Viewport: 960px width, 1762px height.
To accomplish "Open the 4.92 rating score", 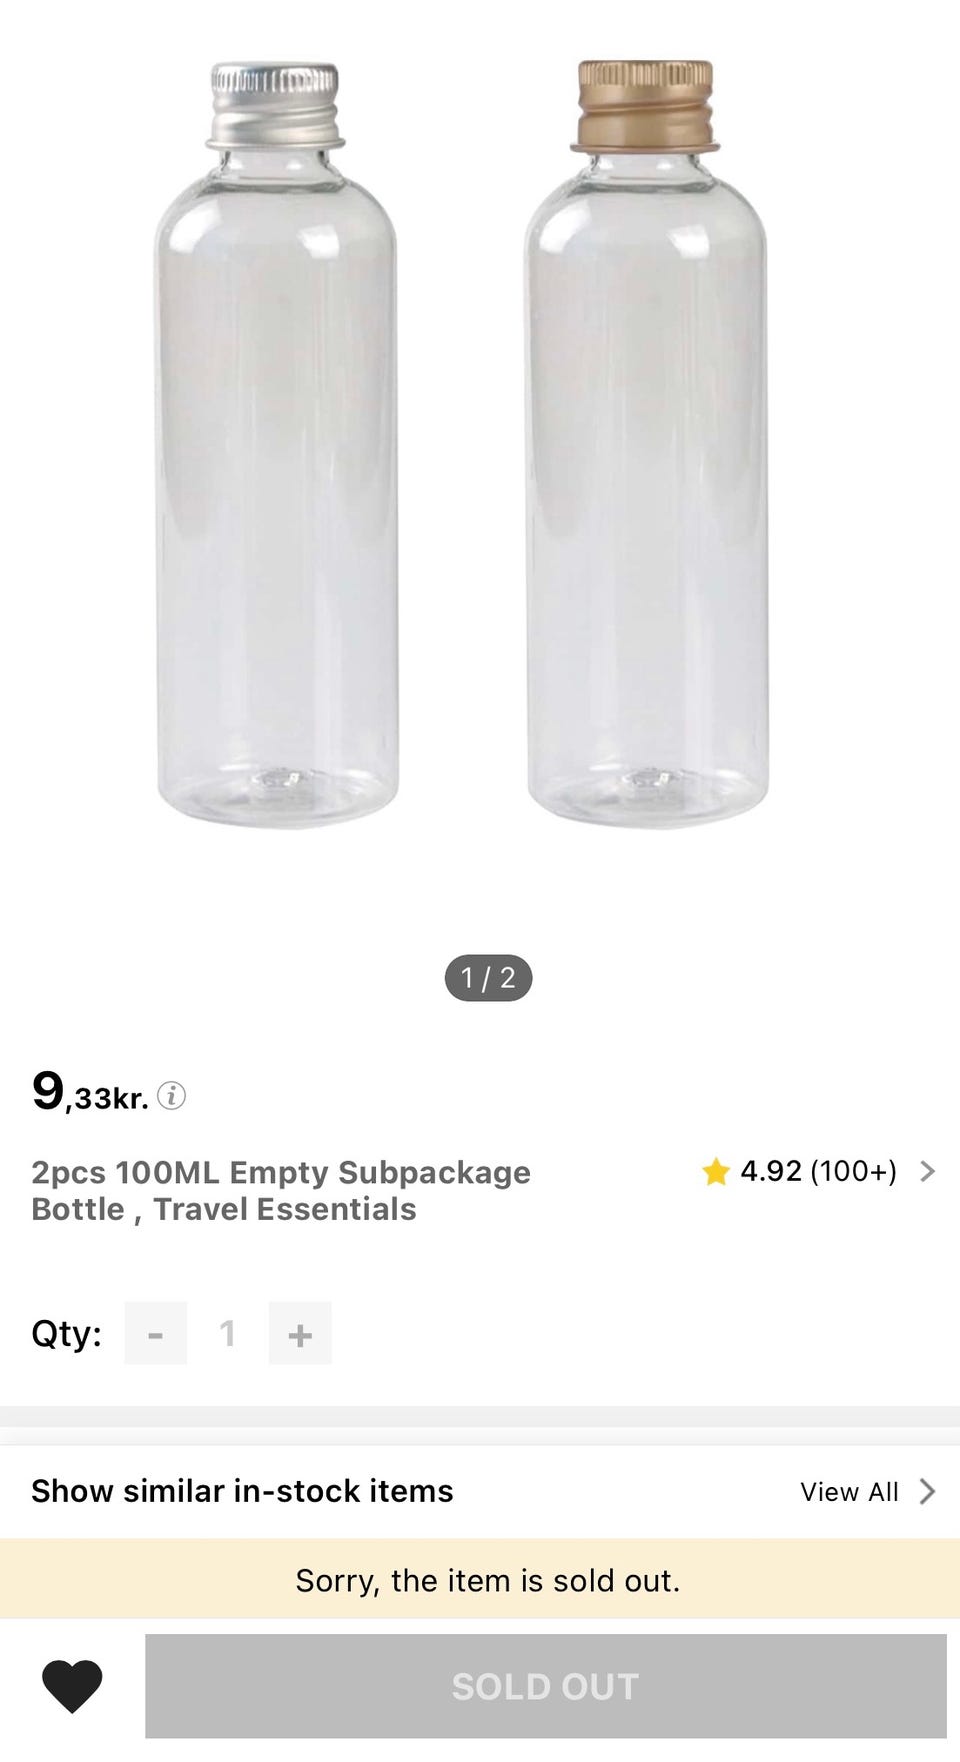I will tap(771, 1171).
